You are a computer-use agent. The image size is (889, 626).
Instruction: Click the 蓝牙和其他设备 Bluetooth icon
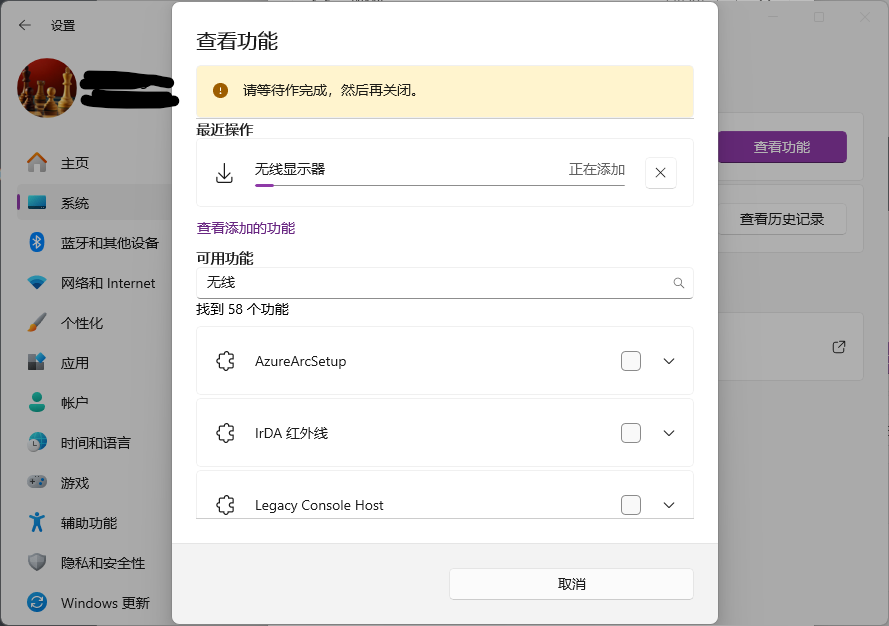(37, 243)
